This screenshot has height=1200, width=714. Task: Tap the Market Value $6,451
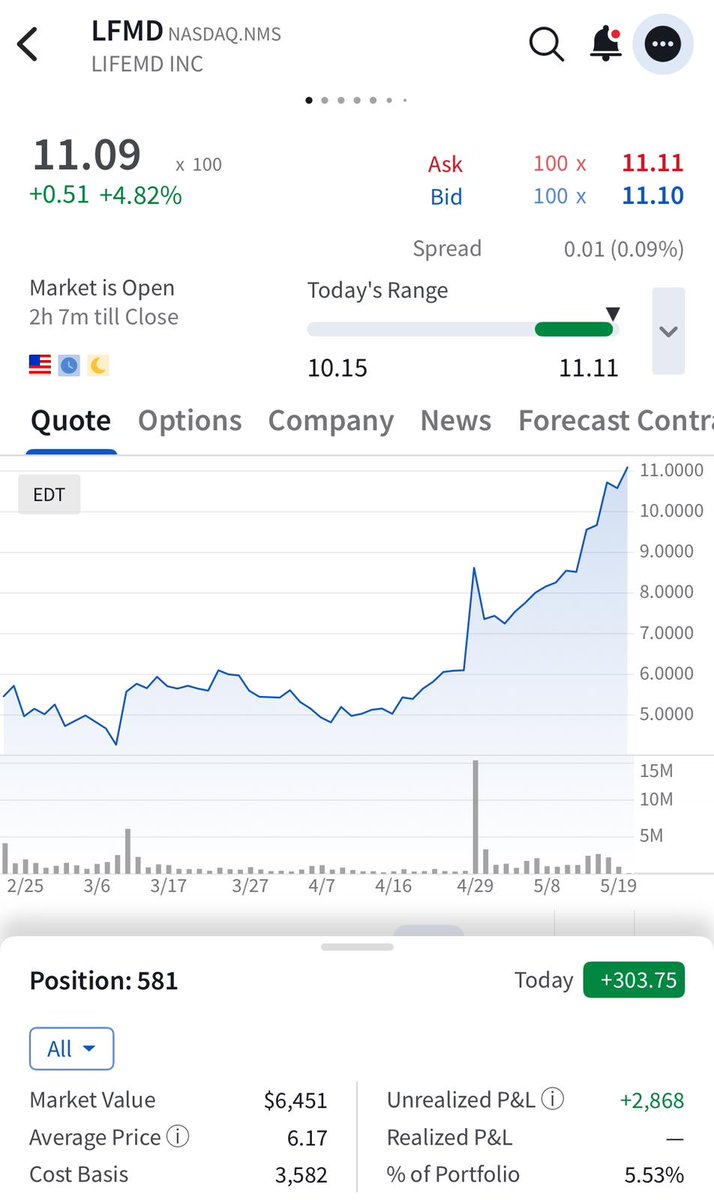295,1100
